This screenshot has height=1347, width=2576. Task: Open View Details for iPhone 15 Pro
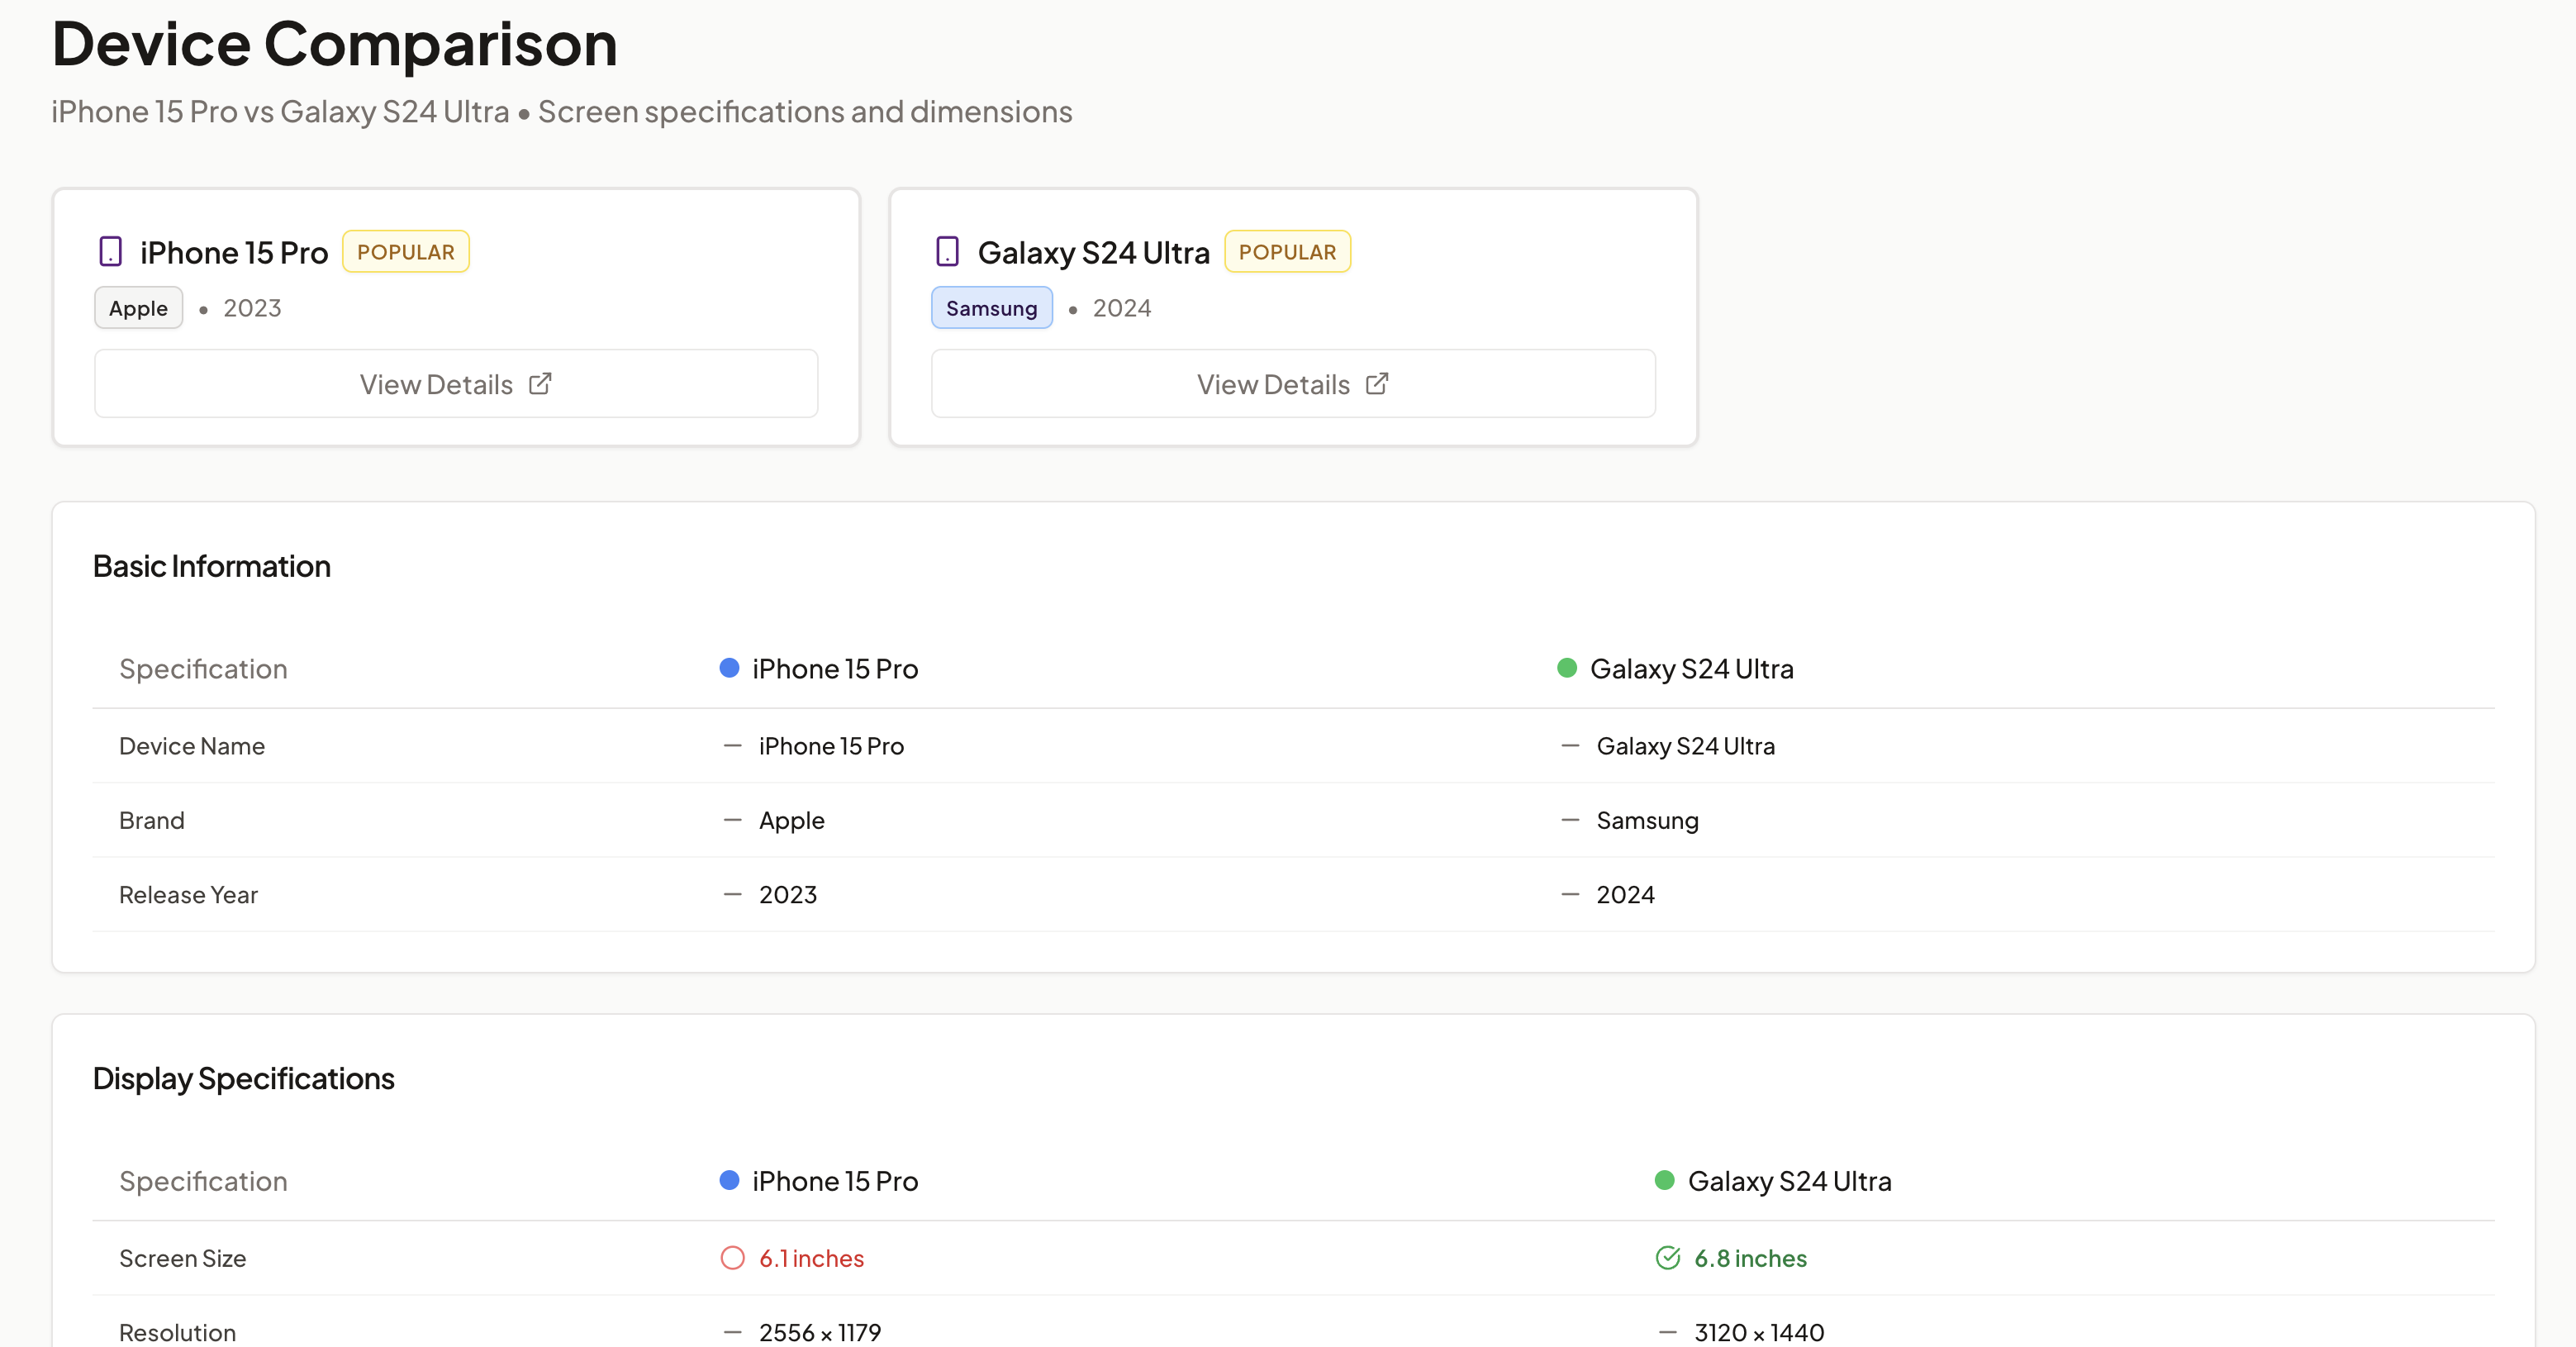point(456,384)
